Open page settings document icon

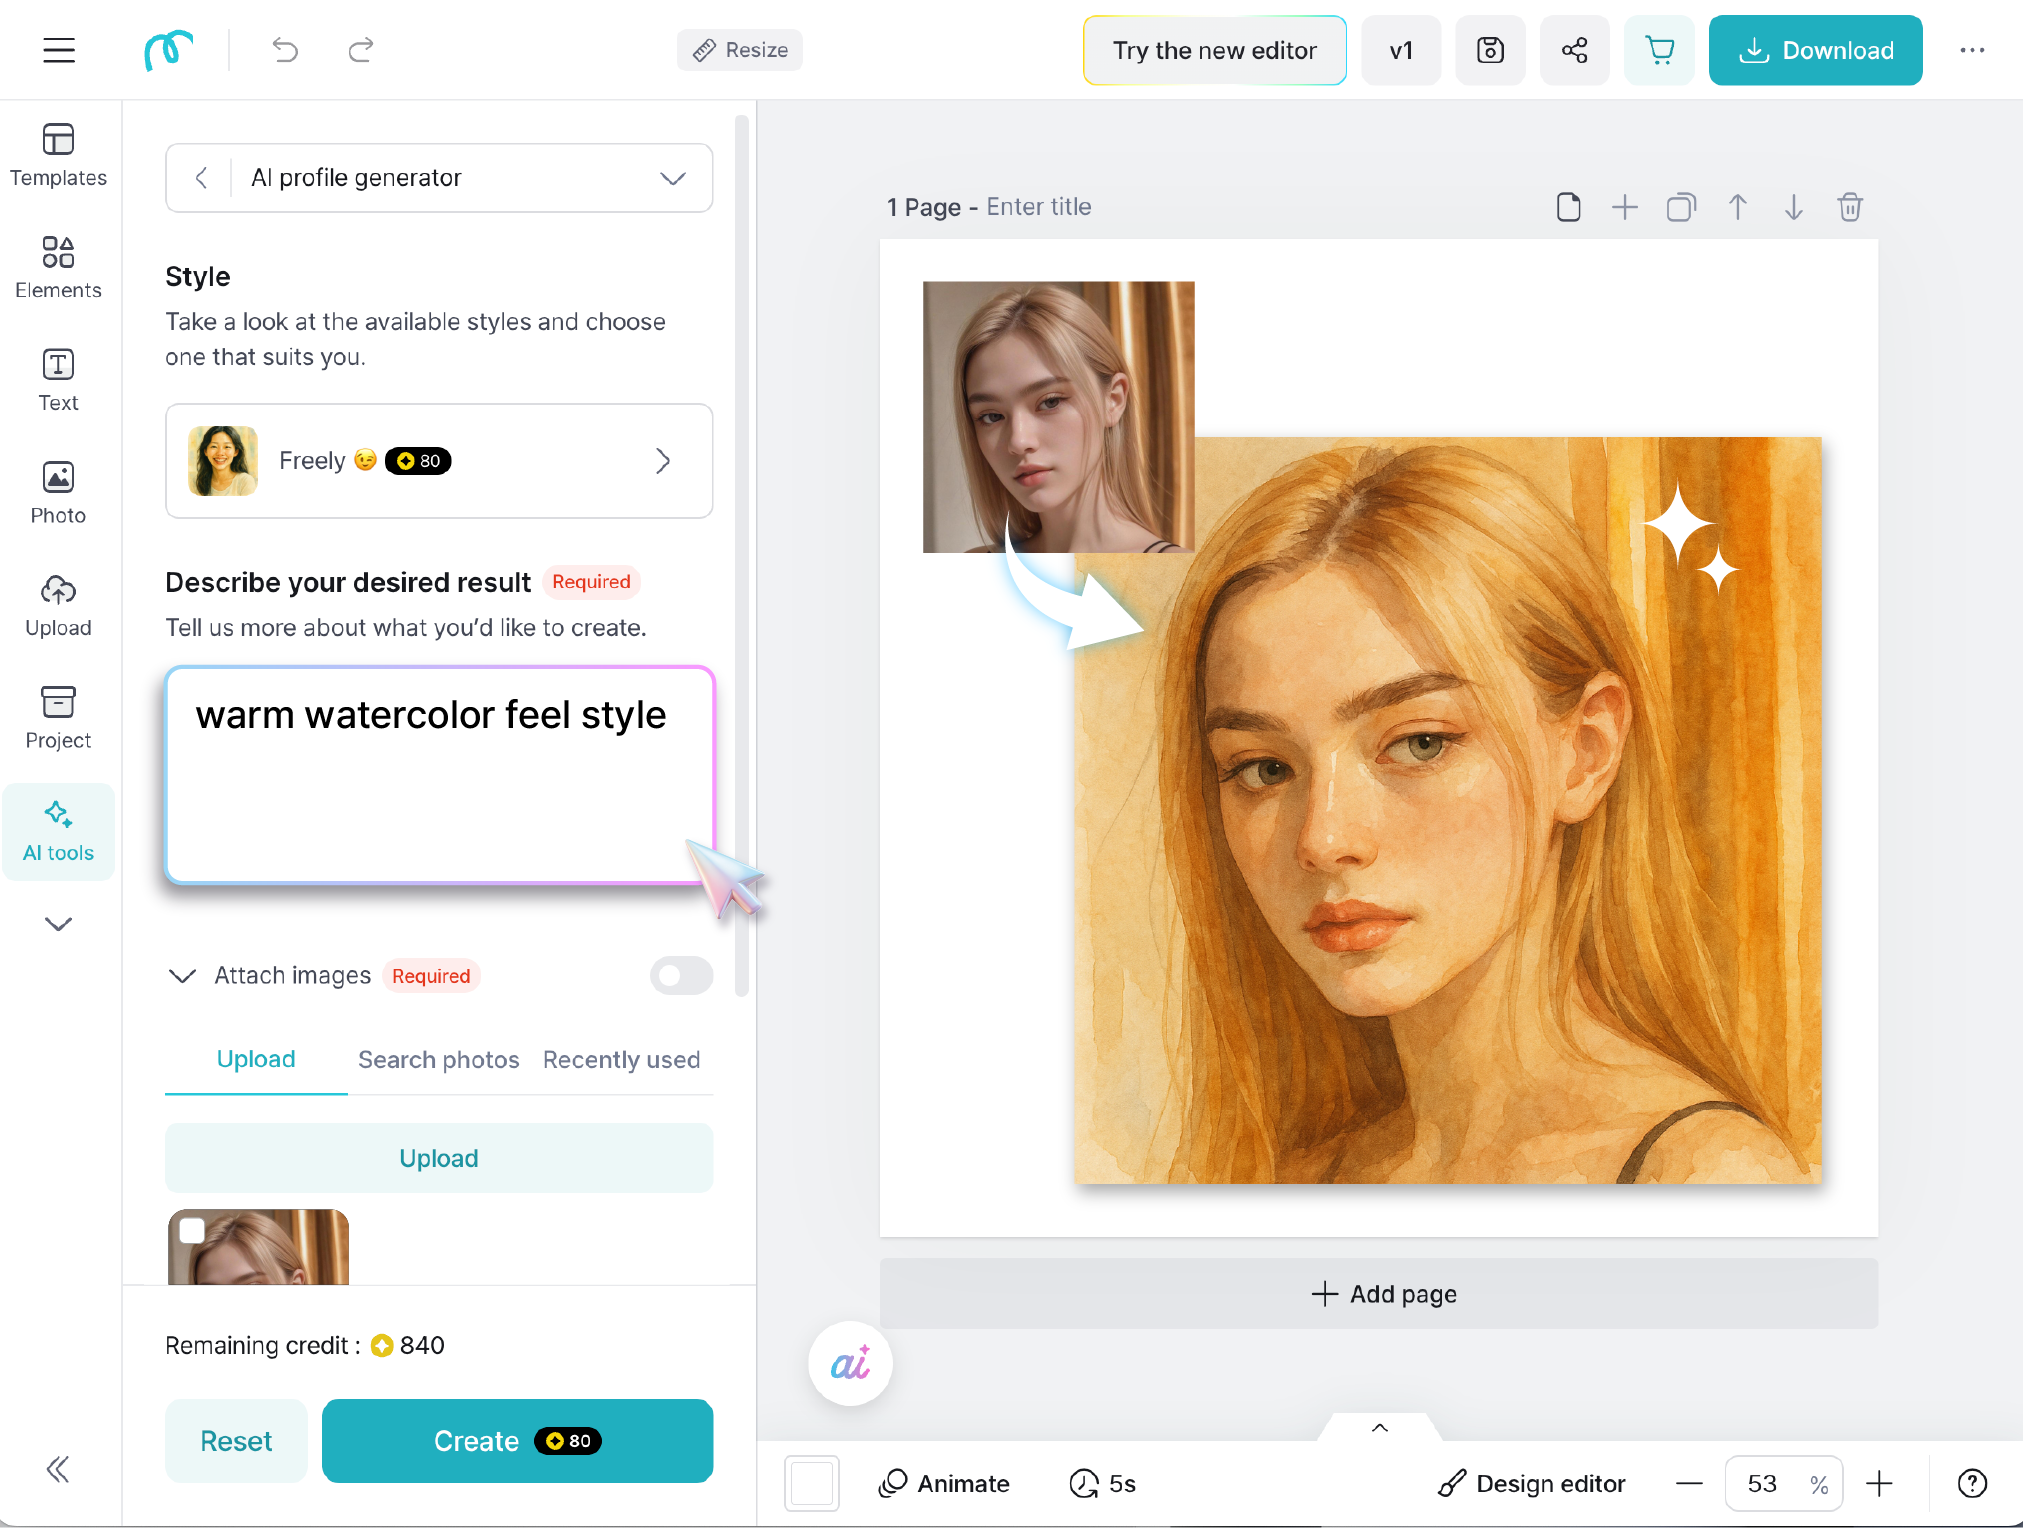(x=1569, y=207)
